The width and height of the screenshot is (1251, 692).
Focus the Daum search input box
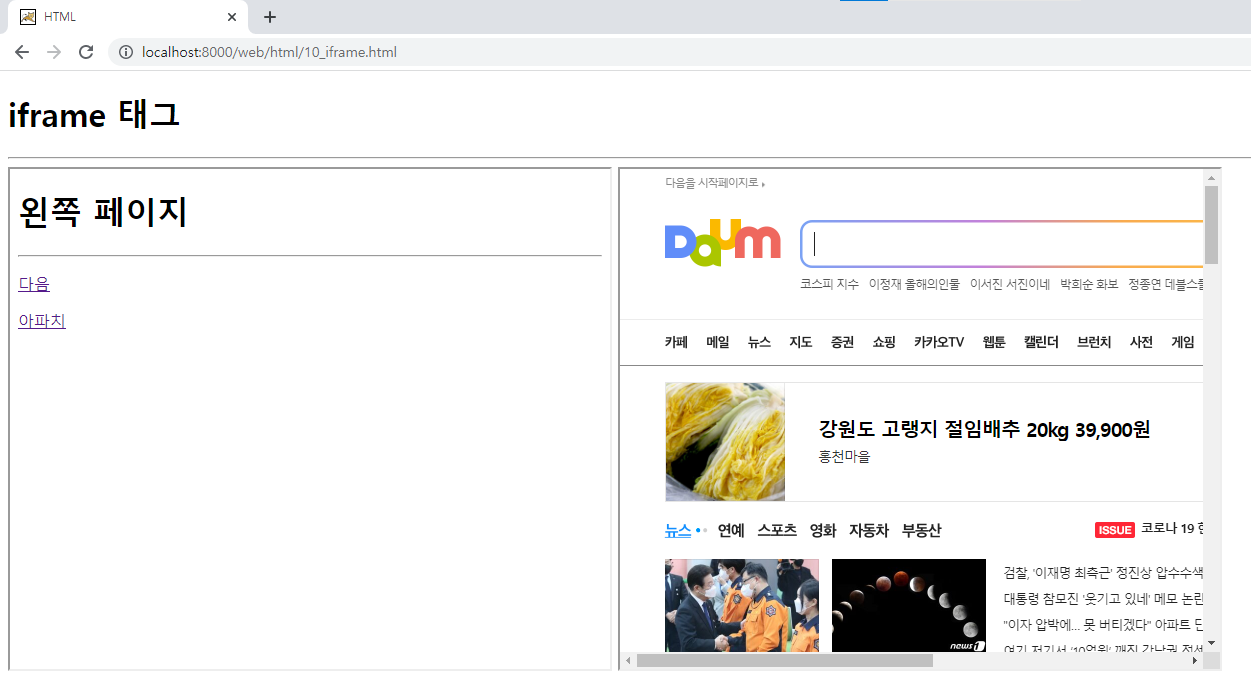(1003, 244)
